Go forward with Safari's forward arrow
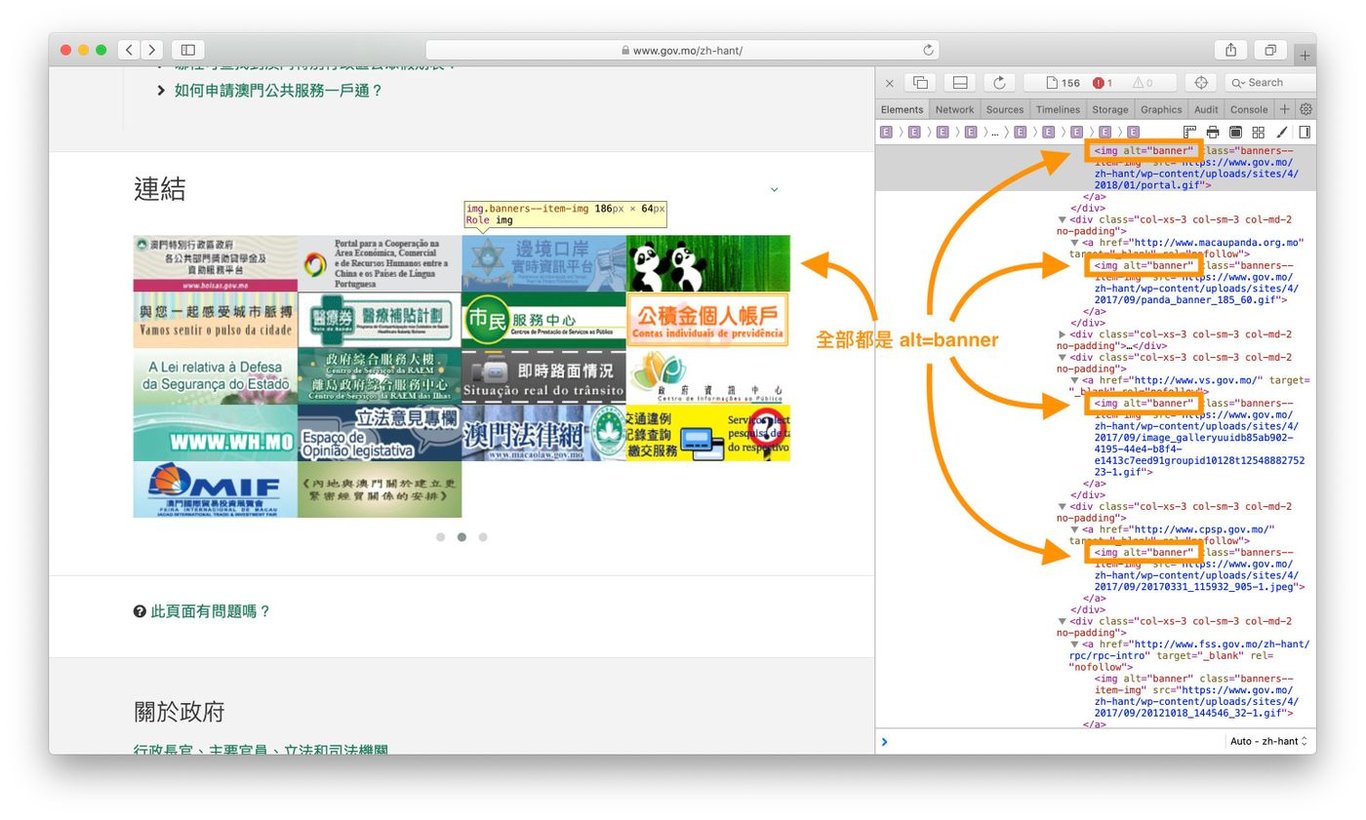 pos(152,49)
